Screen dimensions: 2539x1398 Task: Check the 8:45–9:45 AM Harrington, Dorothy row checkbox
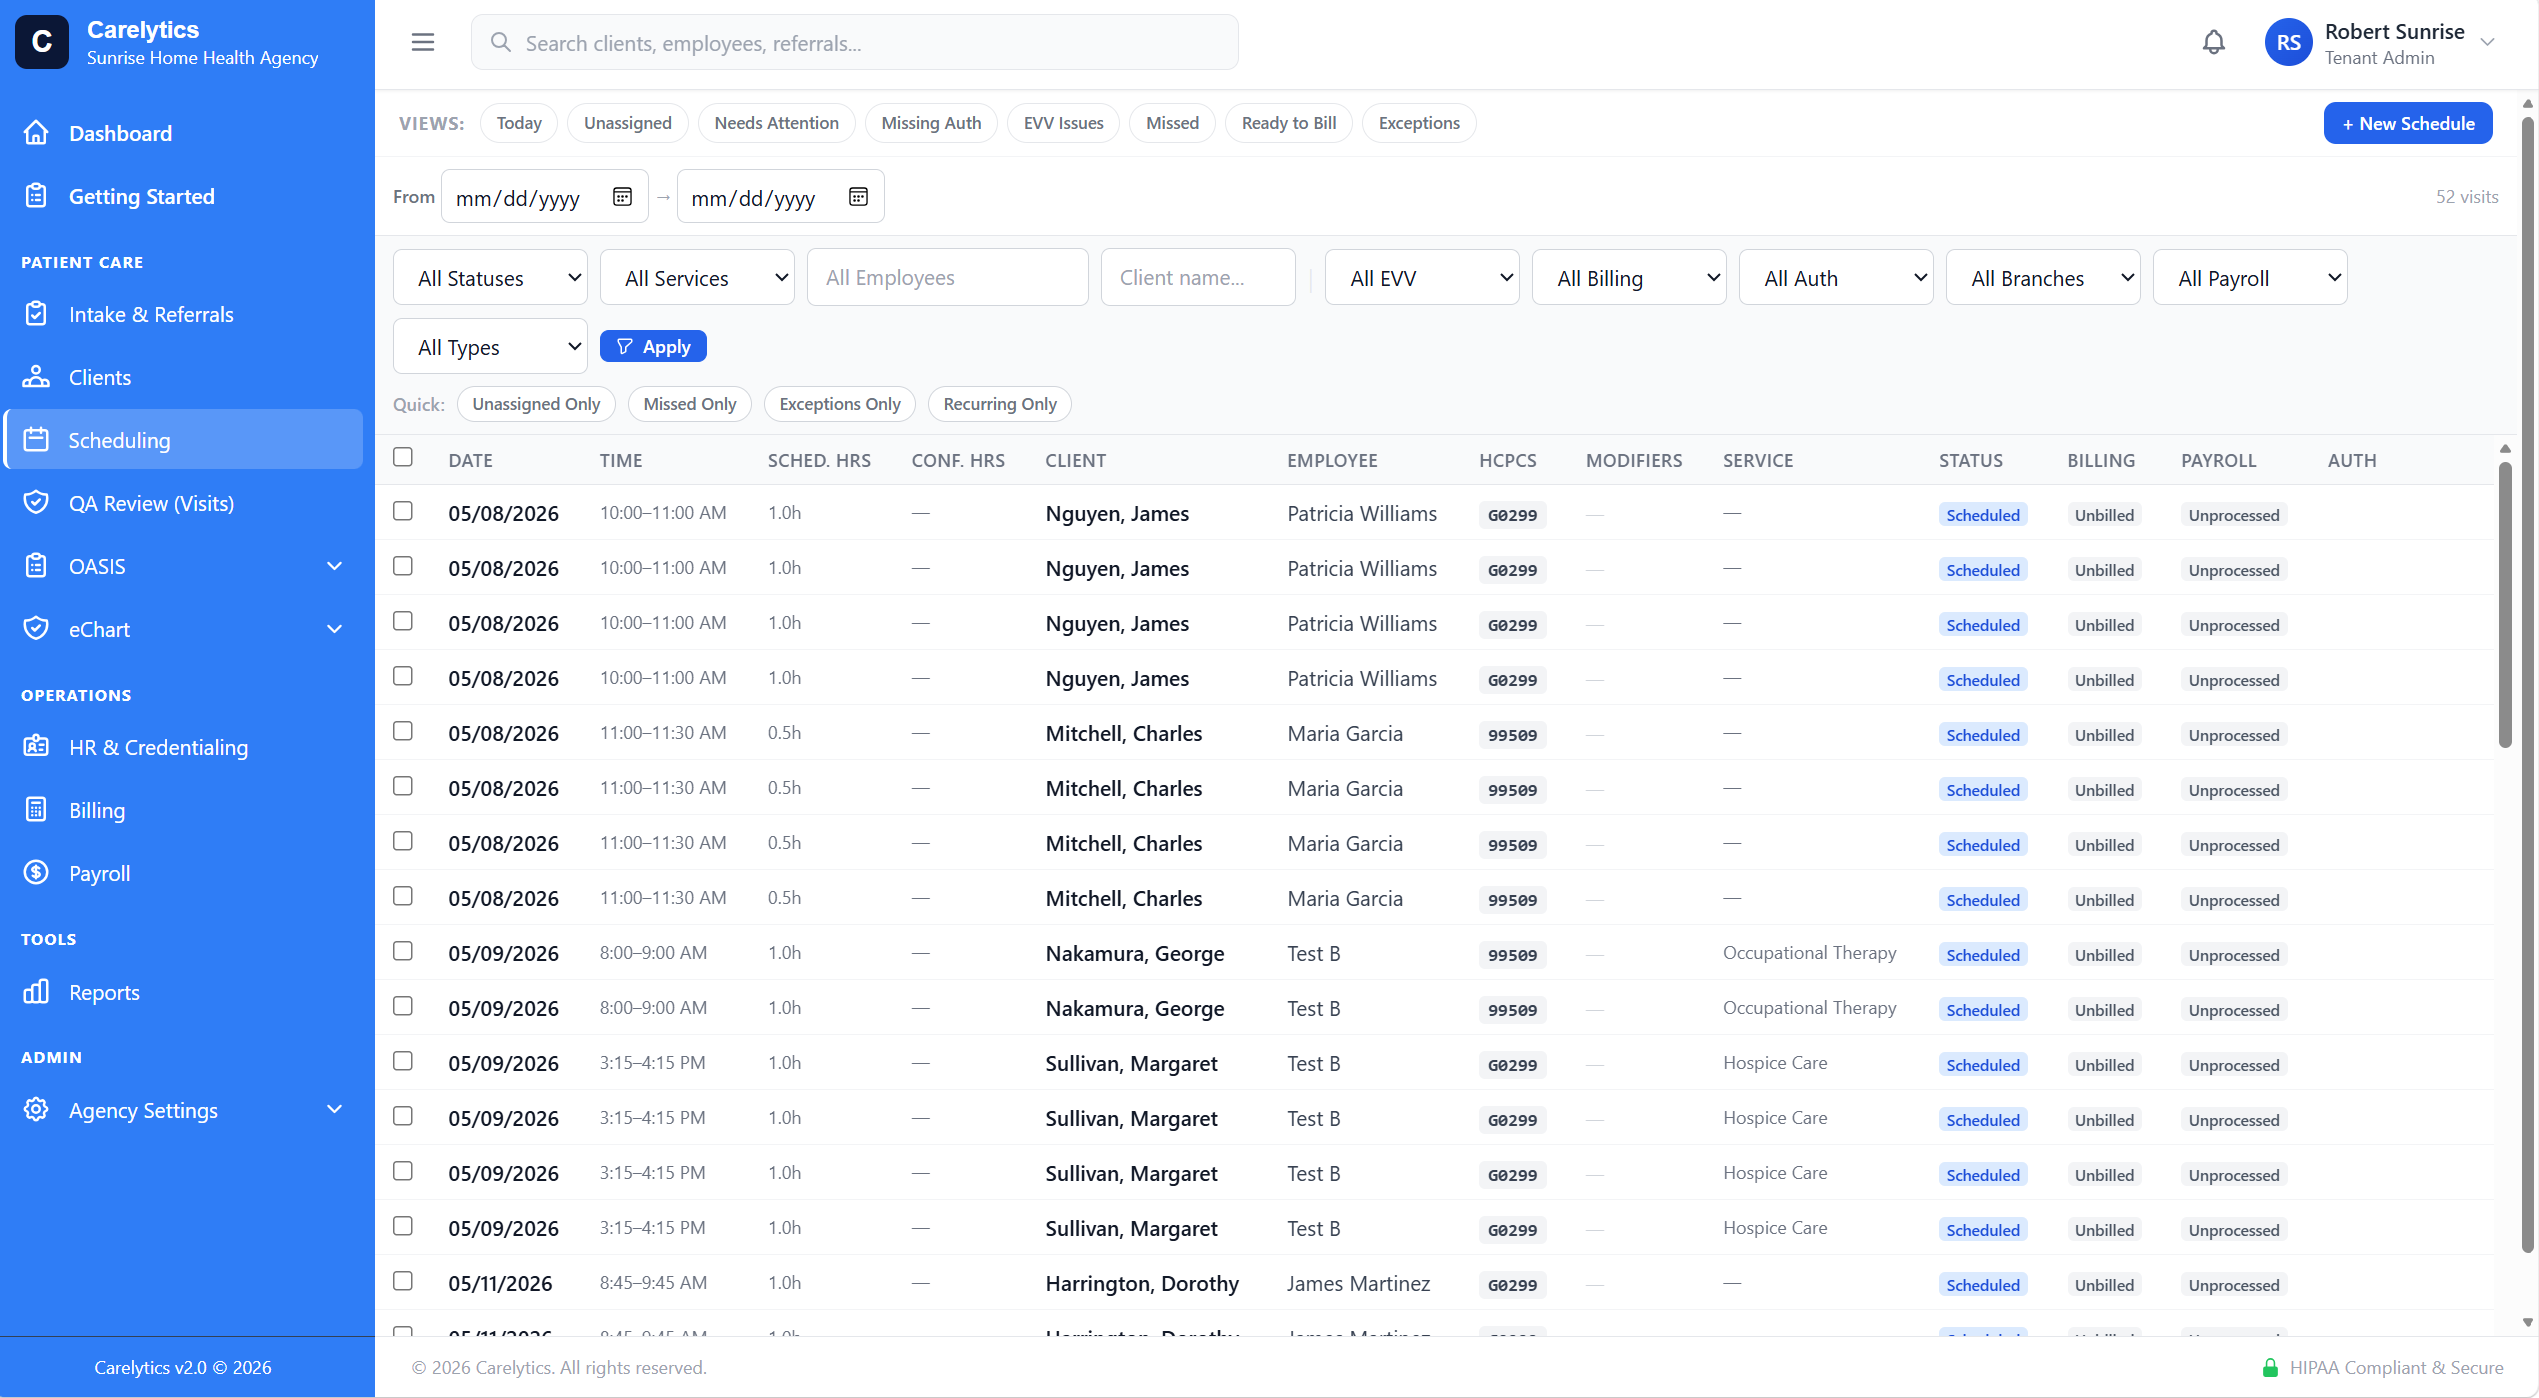[403, 1281]
